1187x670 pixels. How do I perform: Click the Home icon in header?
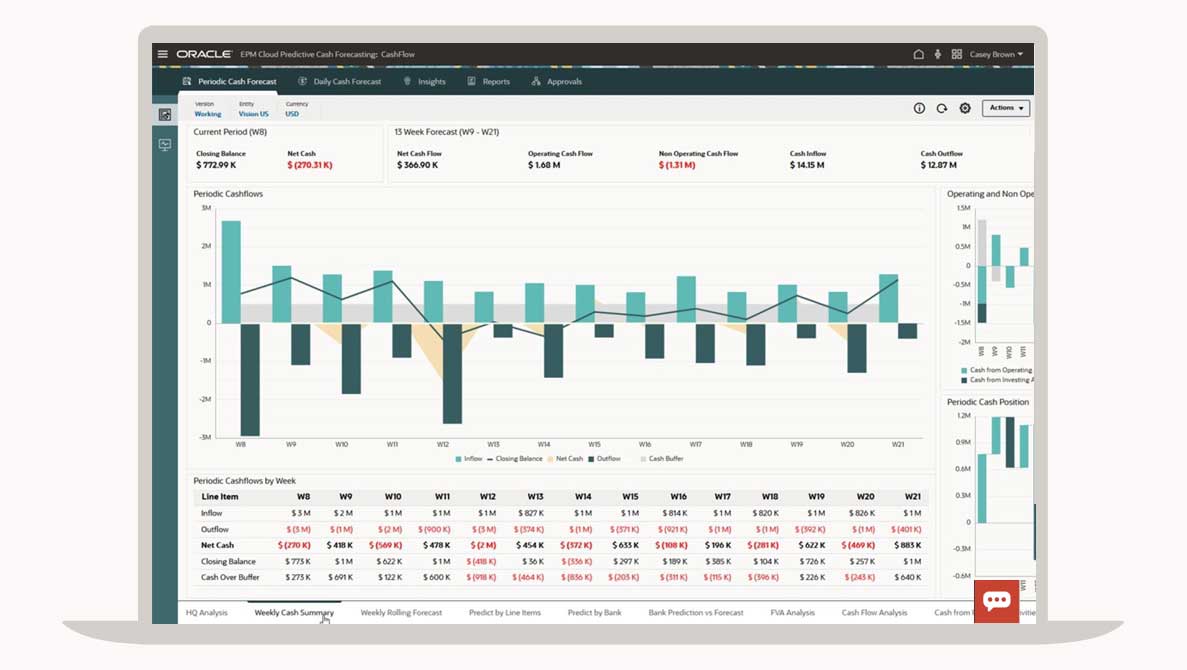(x=919, y=54)
